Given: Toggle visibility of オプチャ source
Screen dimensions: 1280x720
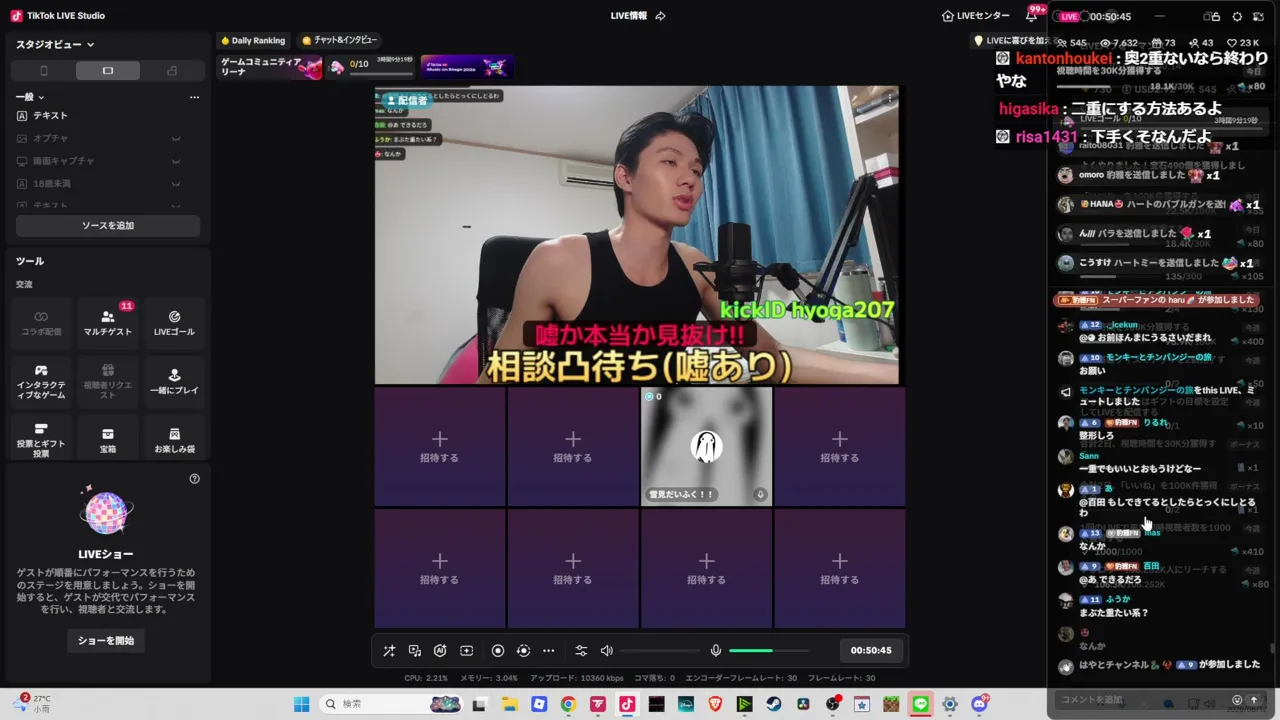Looking at the screenshot, I should [176, 138].
